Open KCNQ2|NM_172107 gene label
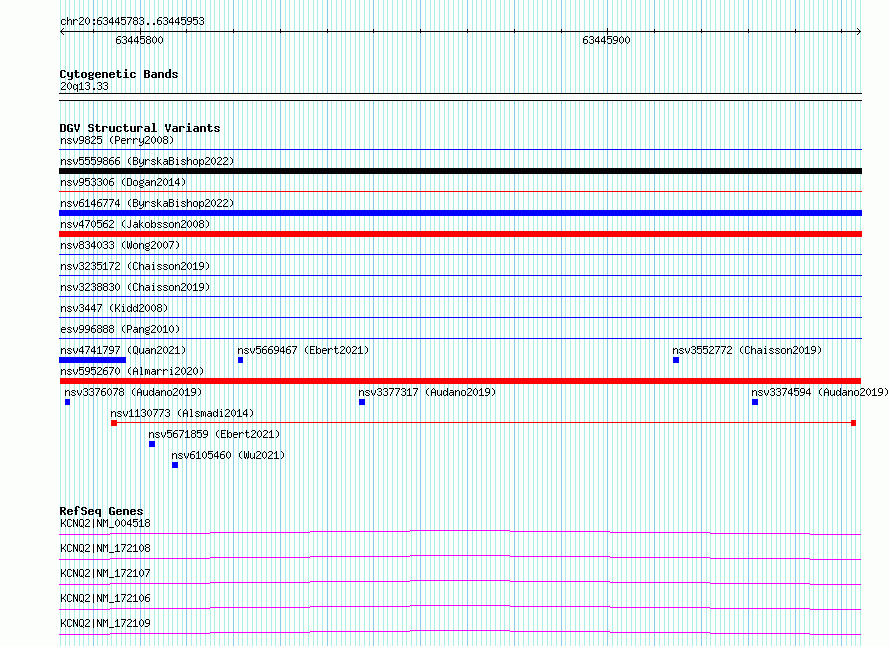Screen dimensions: 890x646 106,573
